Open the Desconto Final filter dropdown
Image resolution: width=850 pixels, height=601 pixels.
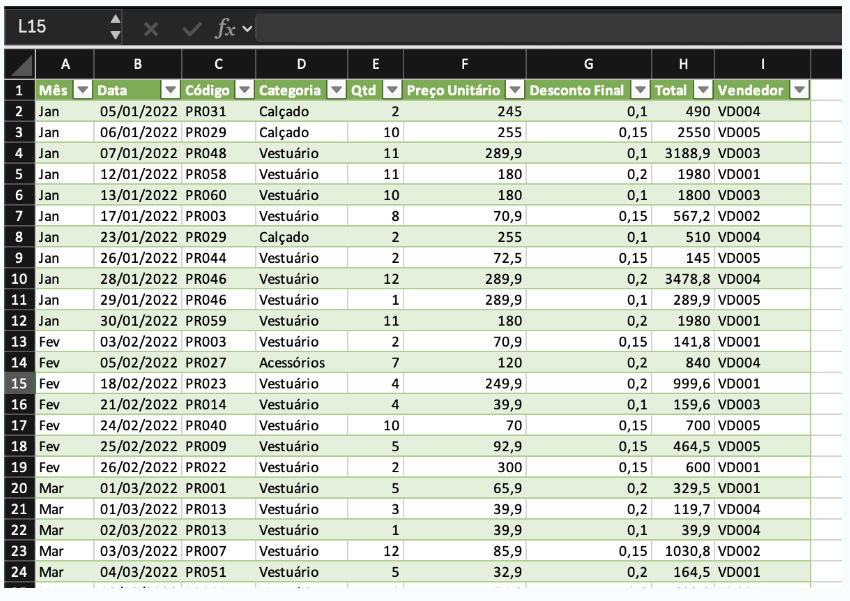641,90
